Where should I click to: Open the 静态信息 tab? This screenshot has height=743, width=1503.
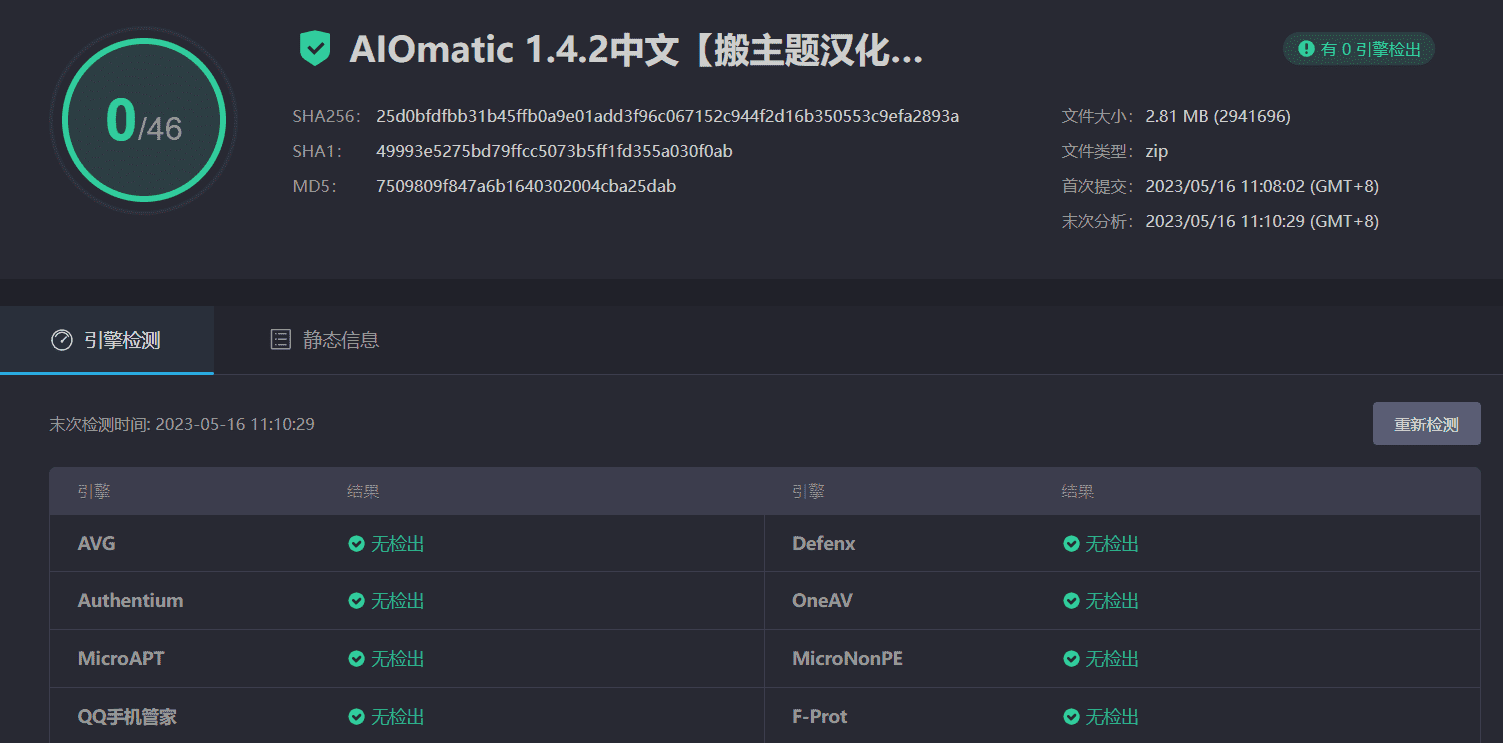click(325, 340)
